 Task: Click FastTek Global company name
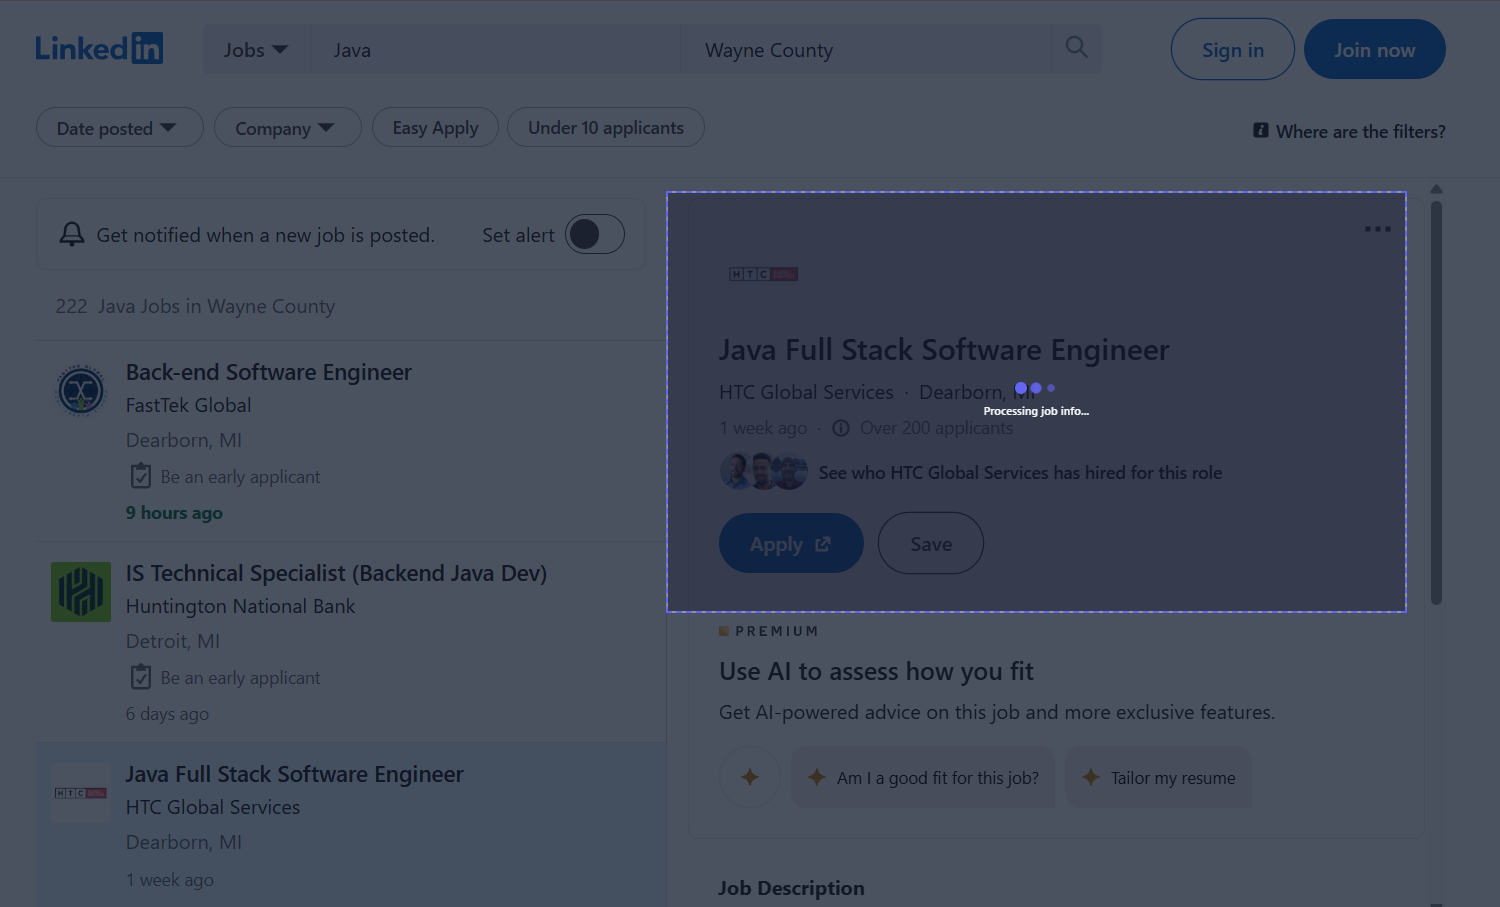[x=189, y=405]
